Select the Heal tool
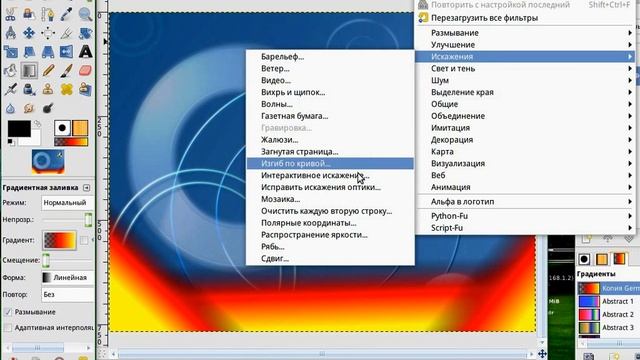Screen dimensions: 640x360 (x=67, y=89)
